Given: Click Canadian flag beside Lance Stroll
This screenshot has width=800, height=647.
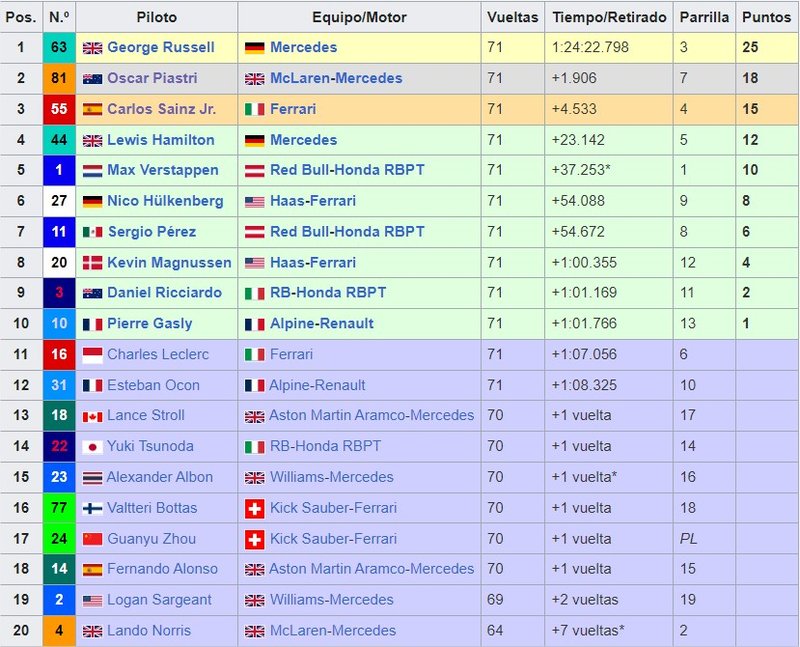Looking at the screenshot, I should coord(92,417).
